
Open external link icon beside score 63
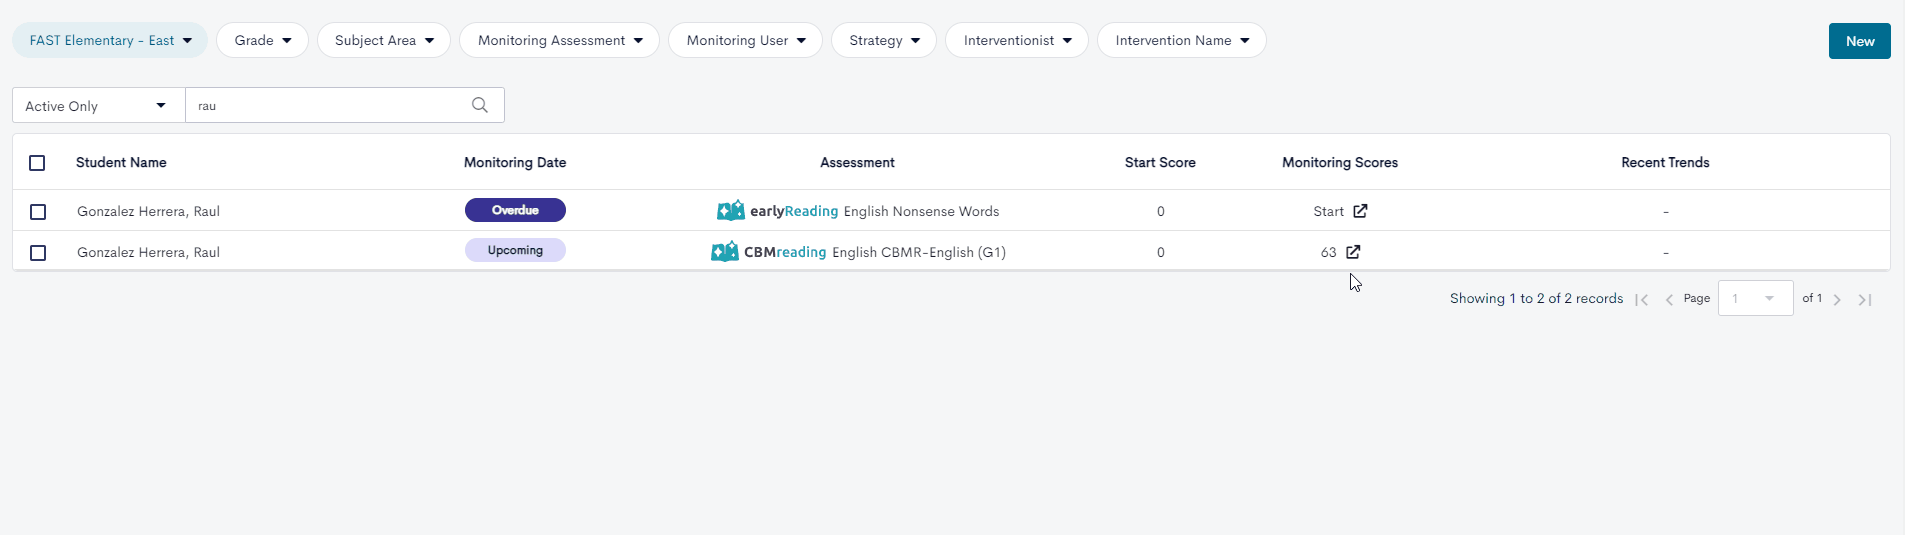(x=1353, y=252)
